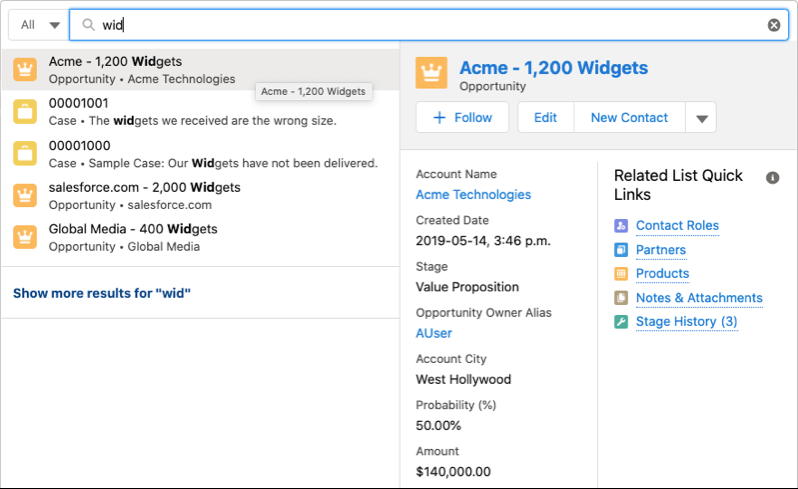The width and height of the screenshot is (798, 489).
Task: Click the Stage History wrench icon
Action: coord(621,322)
